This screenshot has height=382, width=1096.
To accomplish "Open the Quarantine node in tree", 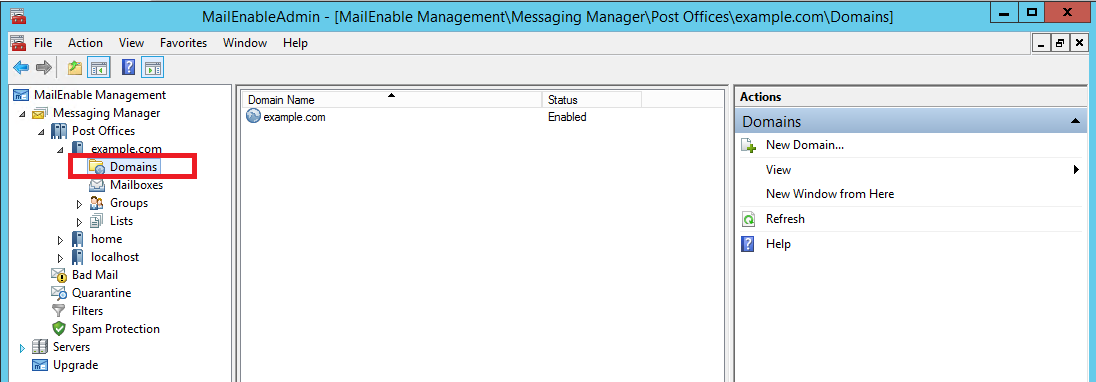I will pos(101,293).
